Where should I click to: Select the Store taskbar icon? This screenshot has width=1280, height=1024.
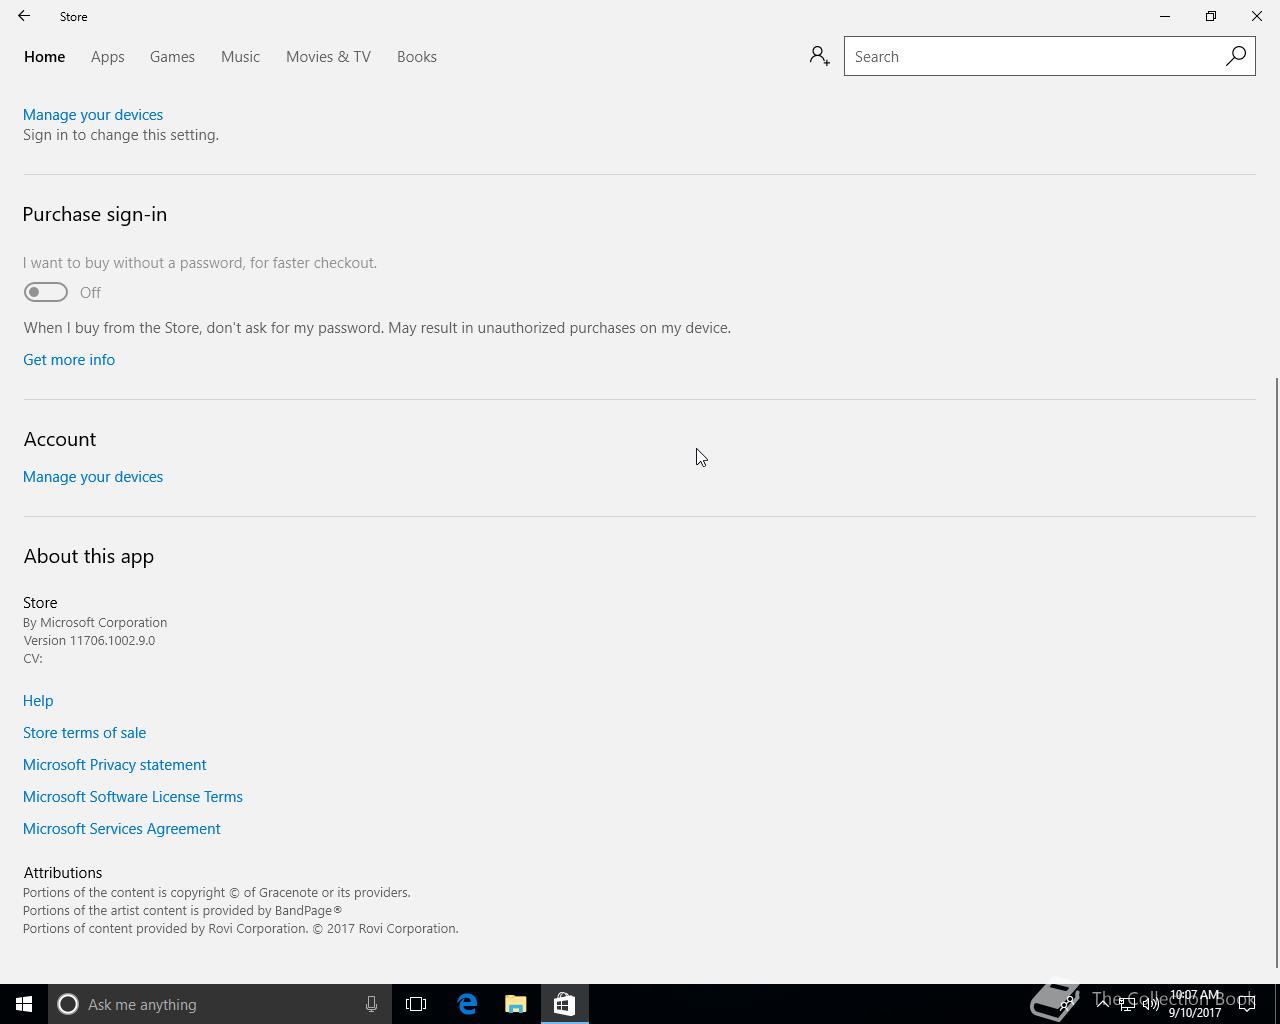point(564,1004)
